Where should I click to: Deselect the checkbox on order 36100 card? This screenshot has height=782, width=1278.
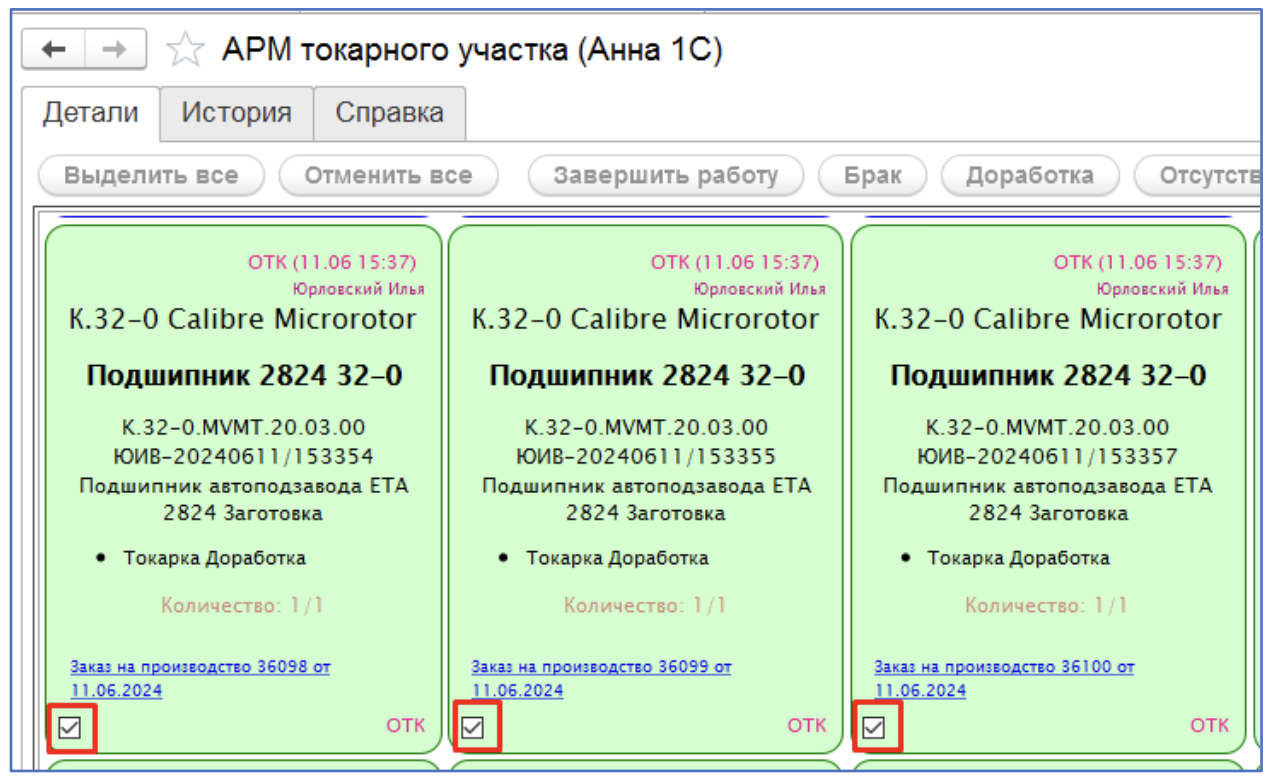coord(874,727)
